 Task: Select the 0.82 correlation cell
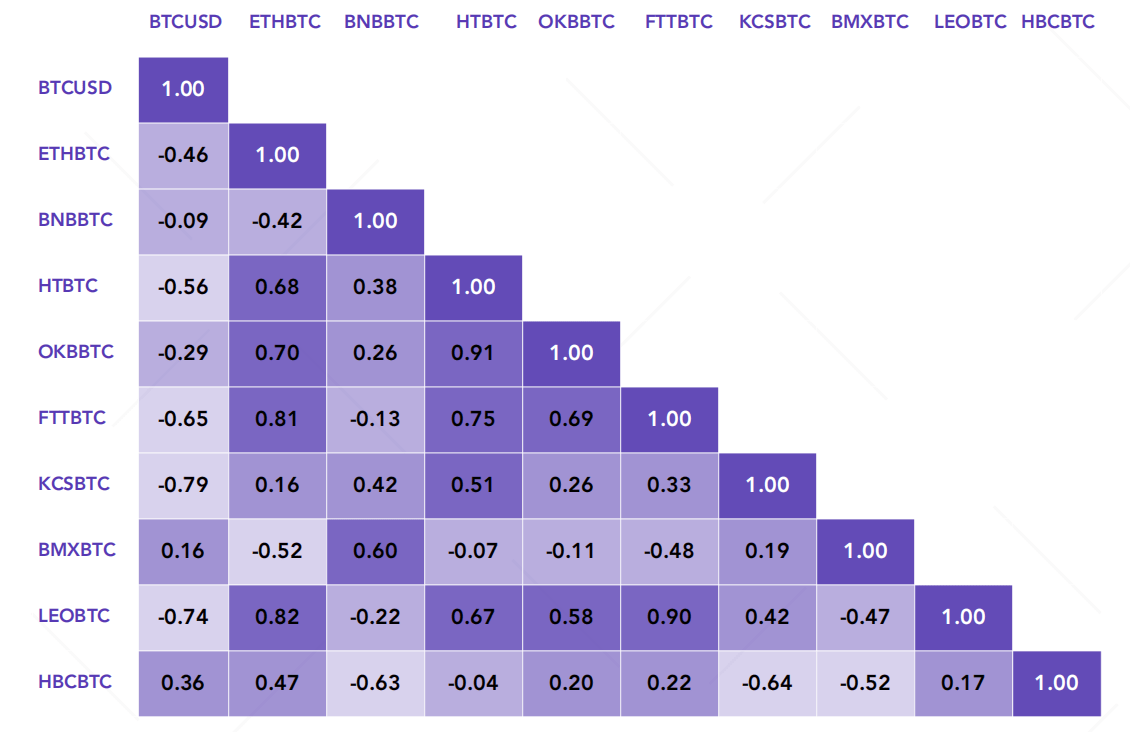[277, 617]
